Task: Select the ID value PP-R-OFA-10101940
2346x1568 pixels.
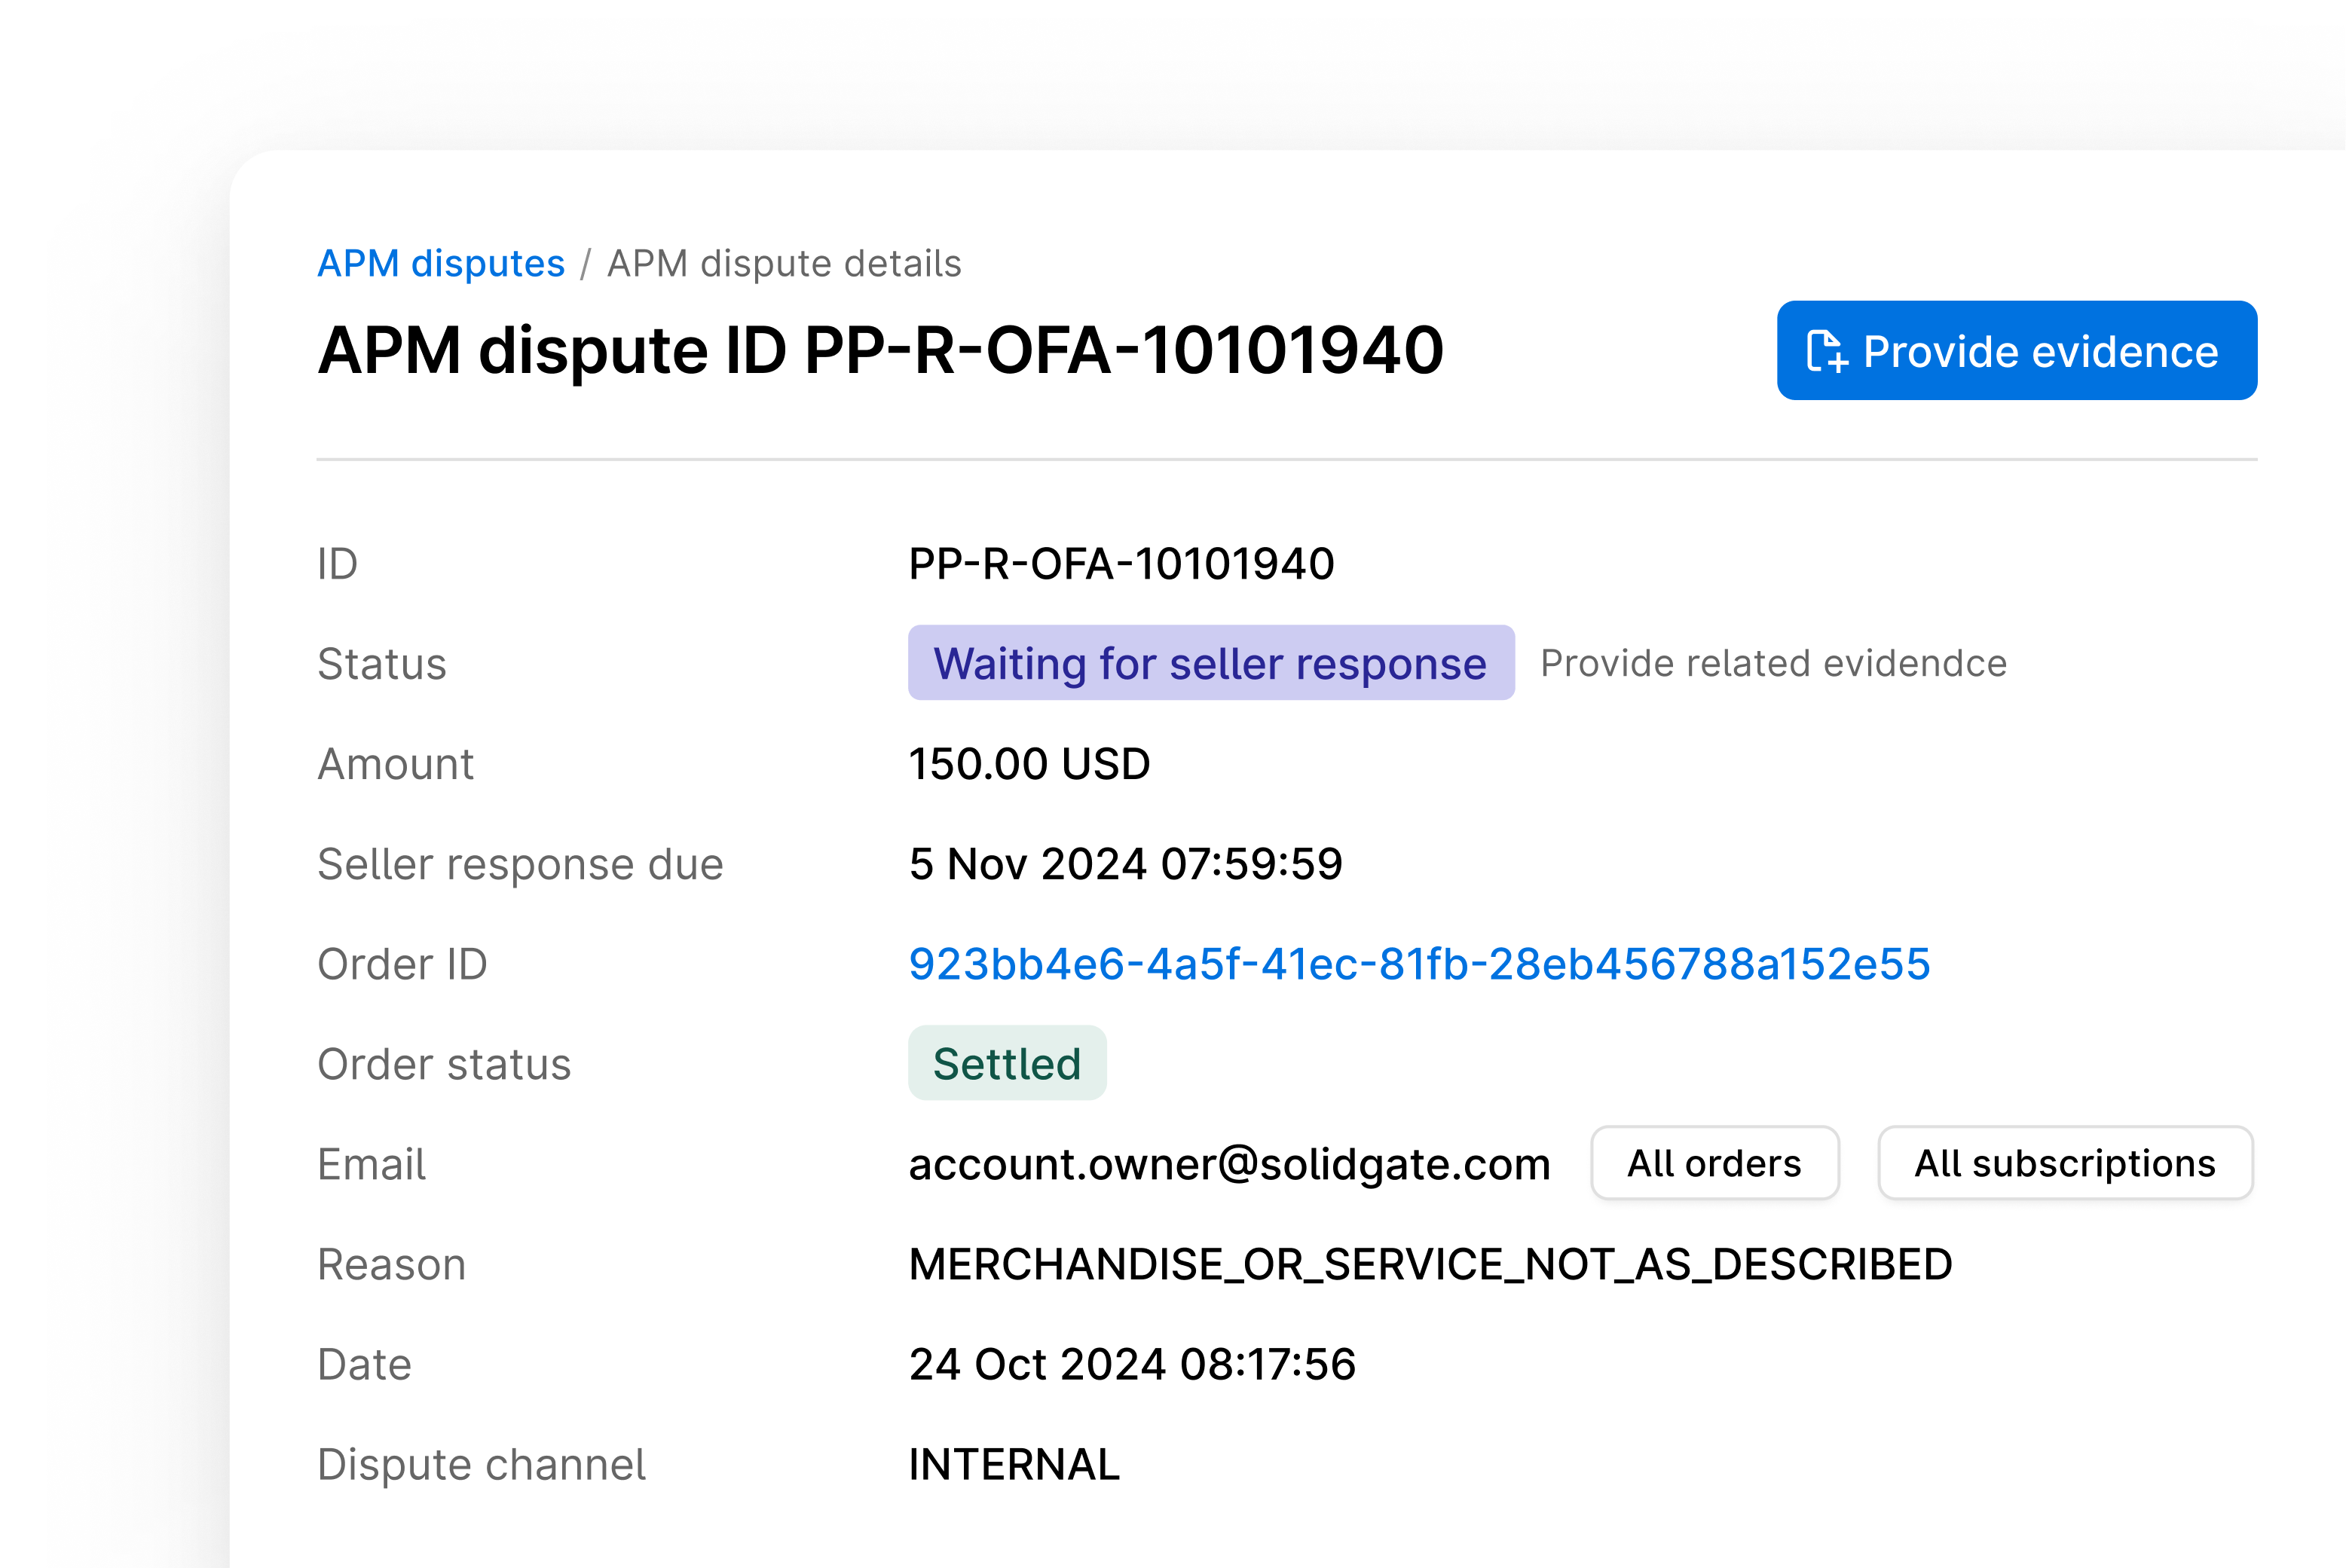Action: click(x=1121, y=563)
